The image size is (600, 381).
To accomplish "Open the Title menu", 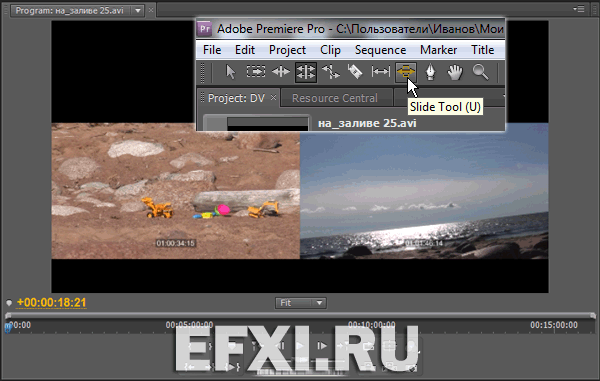I will [482, 50].
